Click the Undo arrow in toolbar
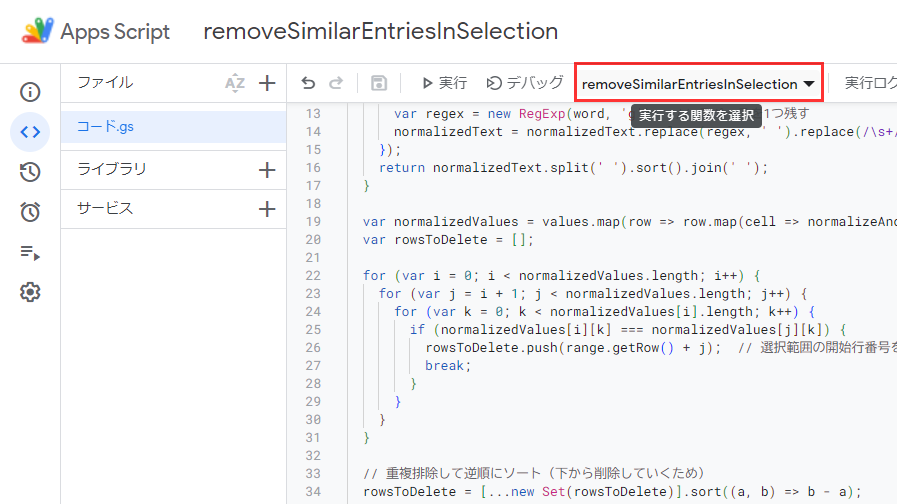The height and width of the screenshot is (504, 897). click(x=308, y=84)
